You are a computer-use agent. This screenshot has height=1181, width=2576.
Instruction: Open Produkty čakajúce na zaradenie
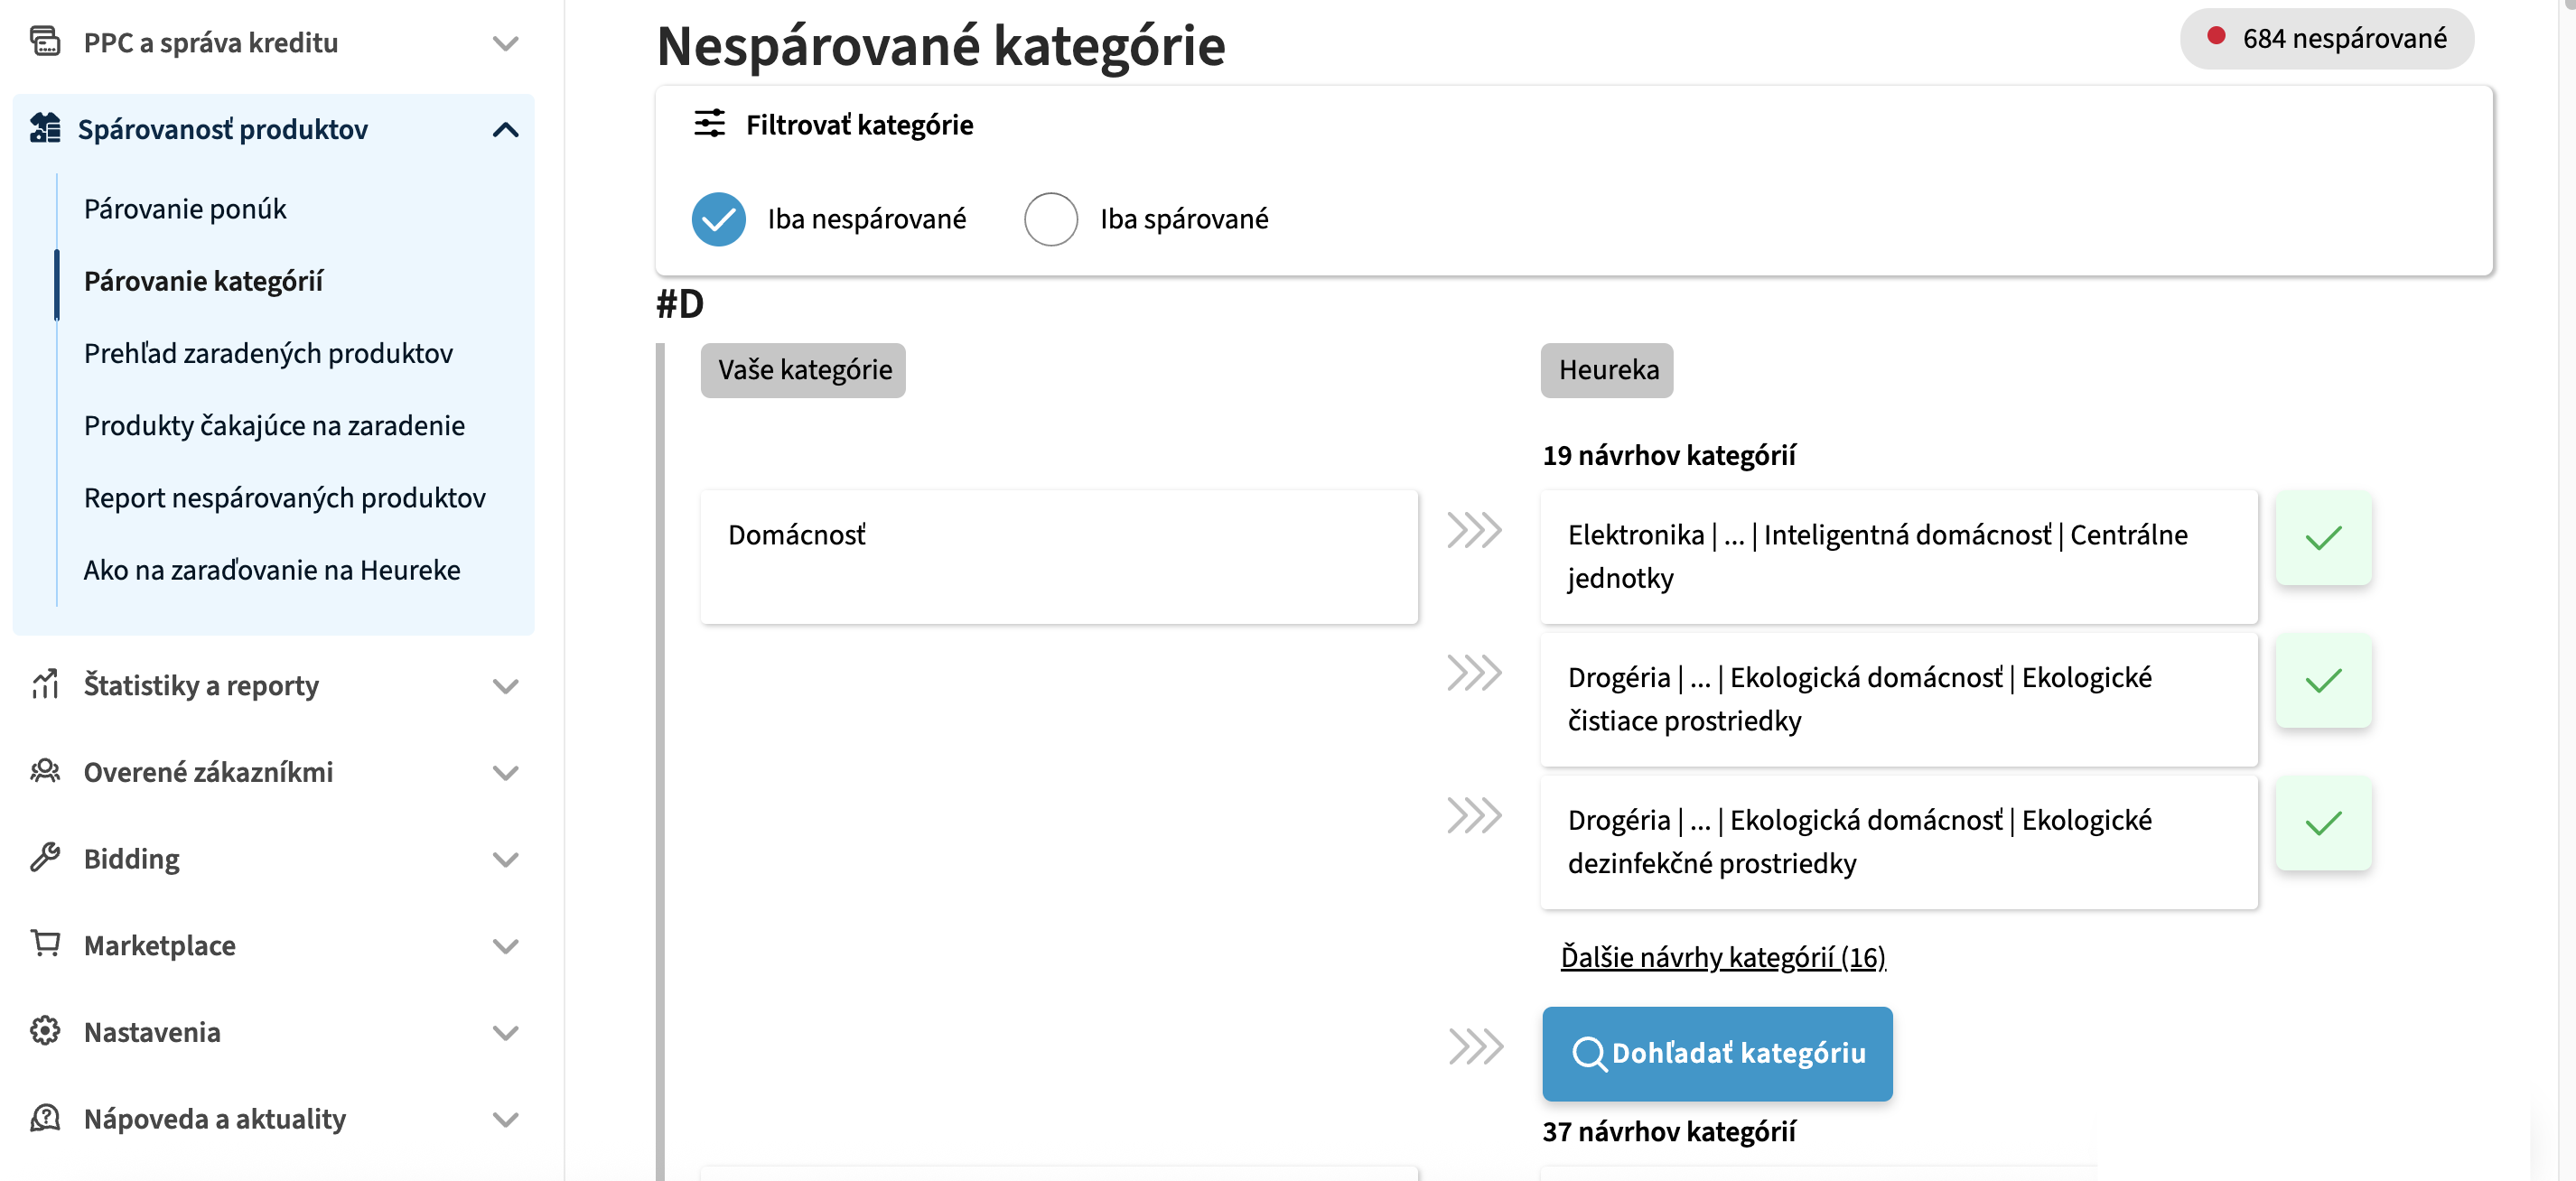(x=274, y=425)
